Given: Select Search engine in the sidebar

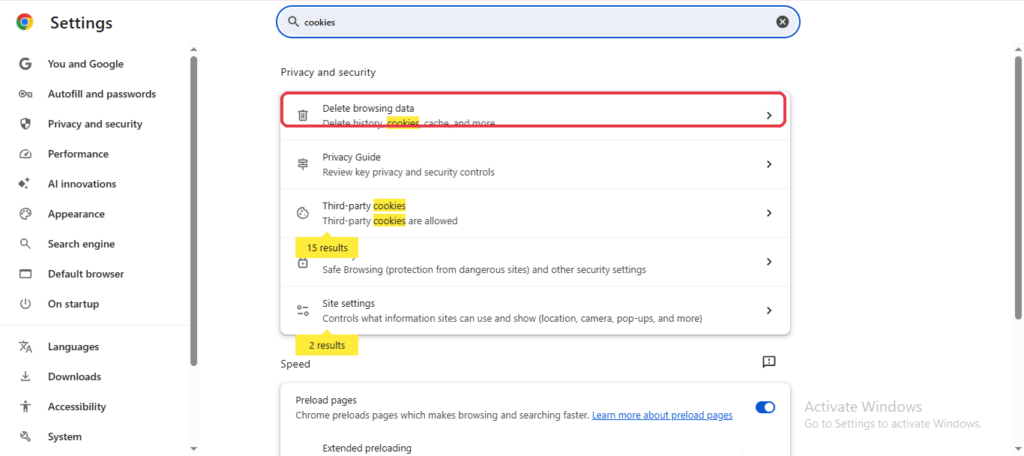Looking at the screenshot, I should 81,244.
